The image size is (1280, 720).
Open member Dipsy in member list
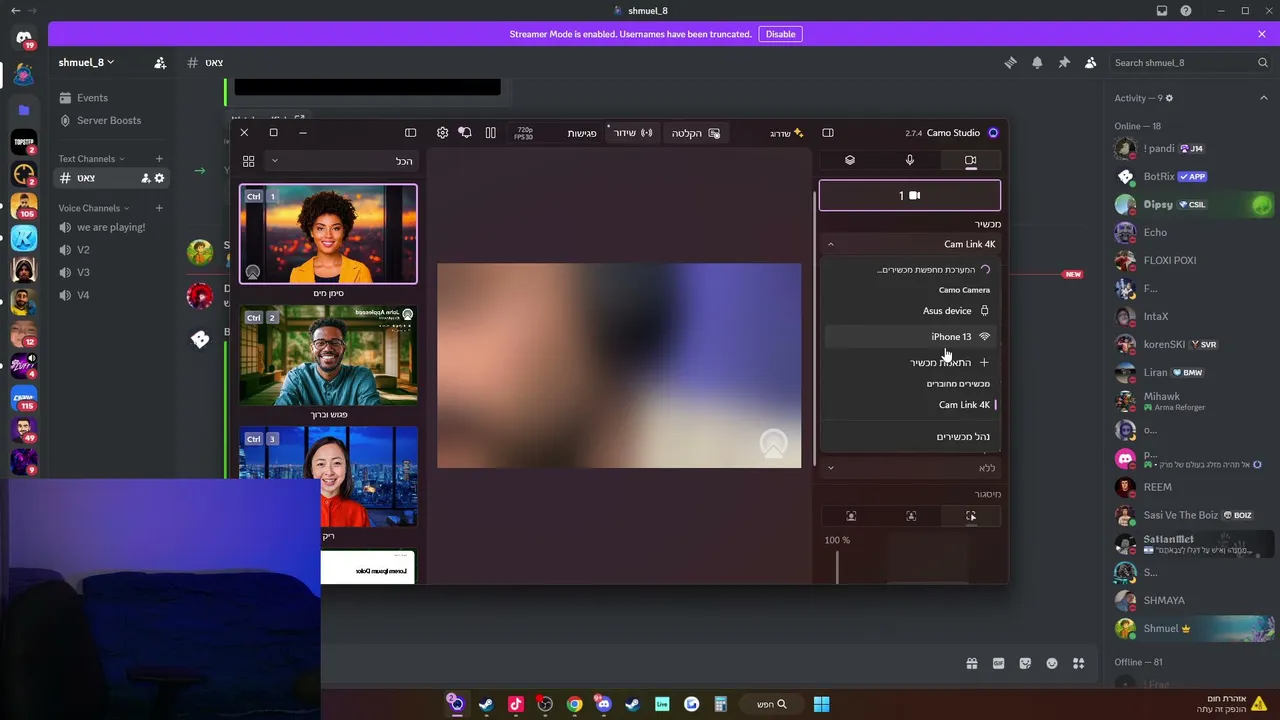point(1193,205)
